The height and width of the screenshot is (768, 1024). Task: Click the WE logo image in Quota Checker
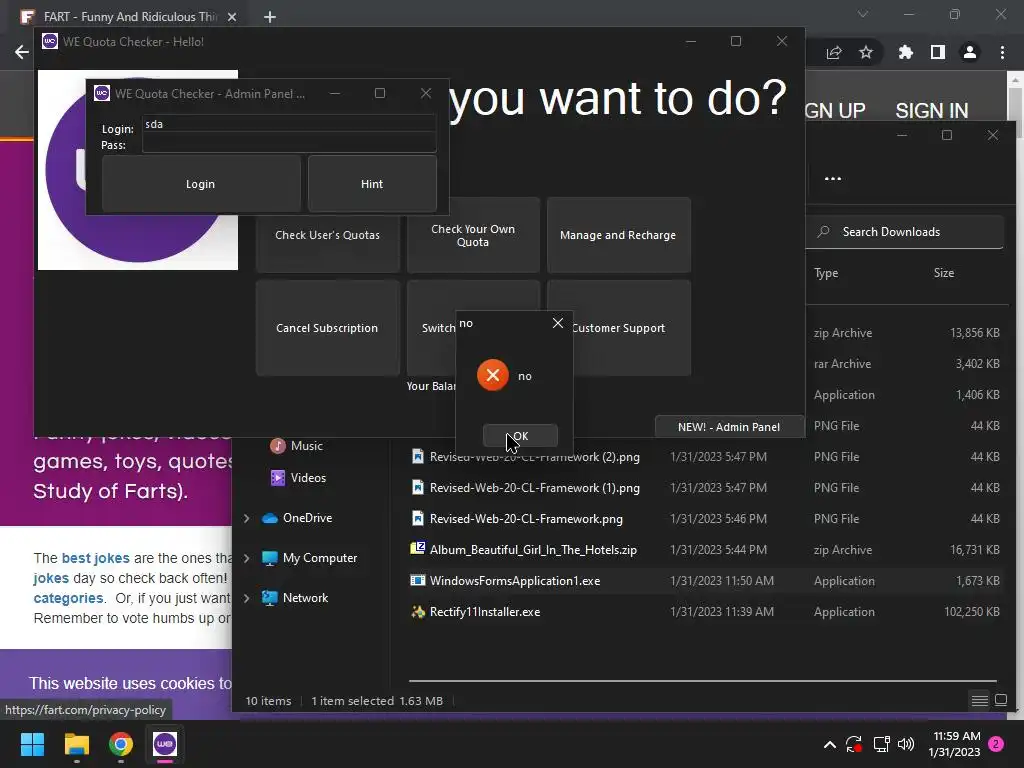coord(138,242)
